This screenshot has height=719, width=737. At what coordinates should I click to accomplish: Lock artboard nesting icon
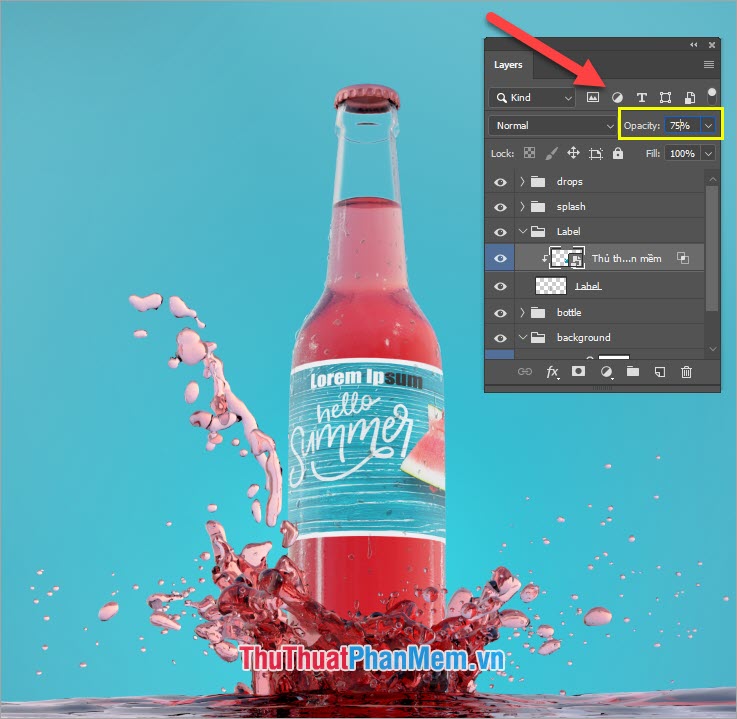tap(596, 153)
